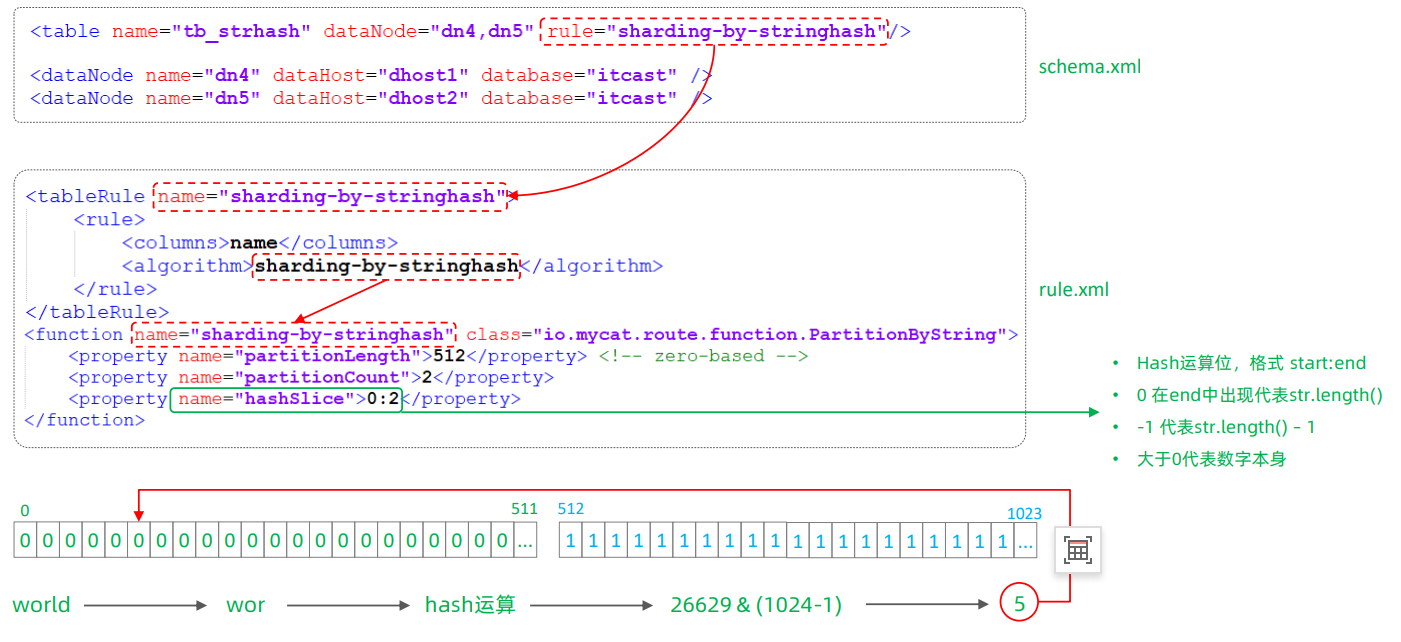Click the first cell of the ones array
This screenshot has height=642, width=1401.
coord(571,541)
